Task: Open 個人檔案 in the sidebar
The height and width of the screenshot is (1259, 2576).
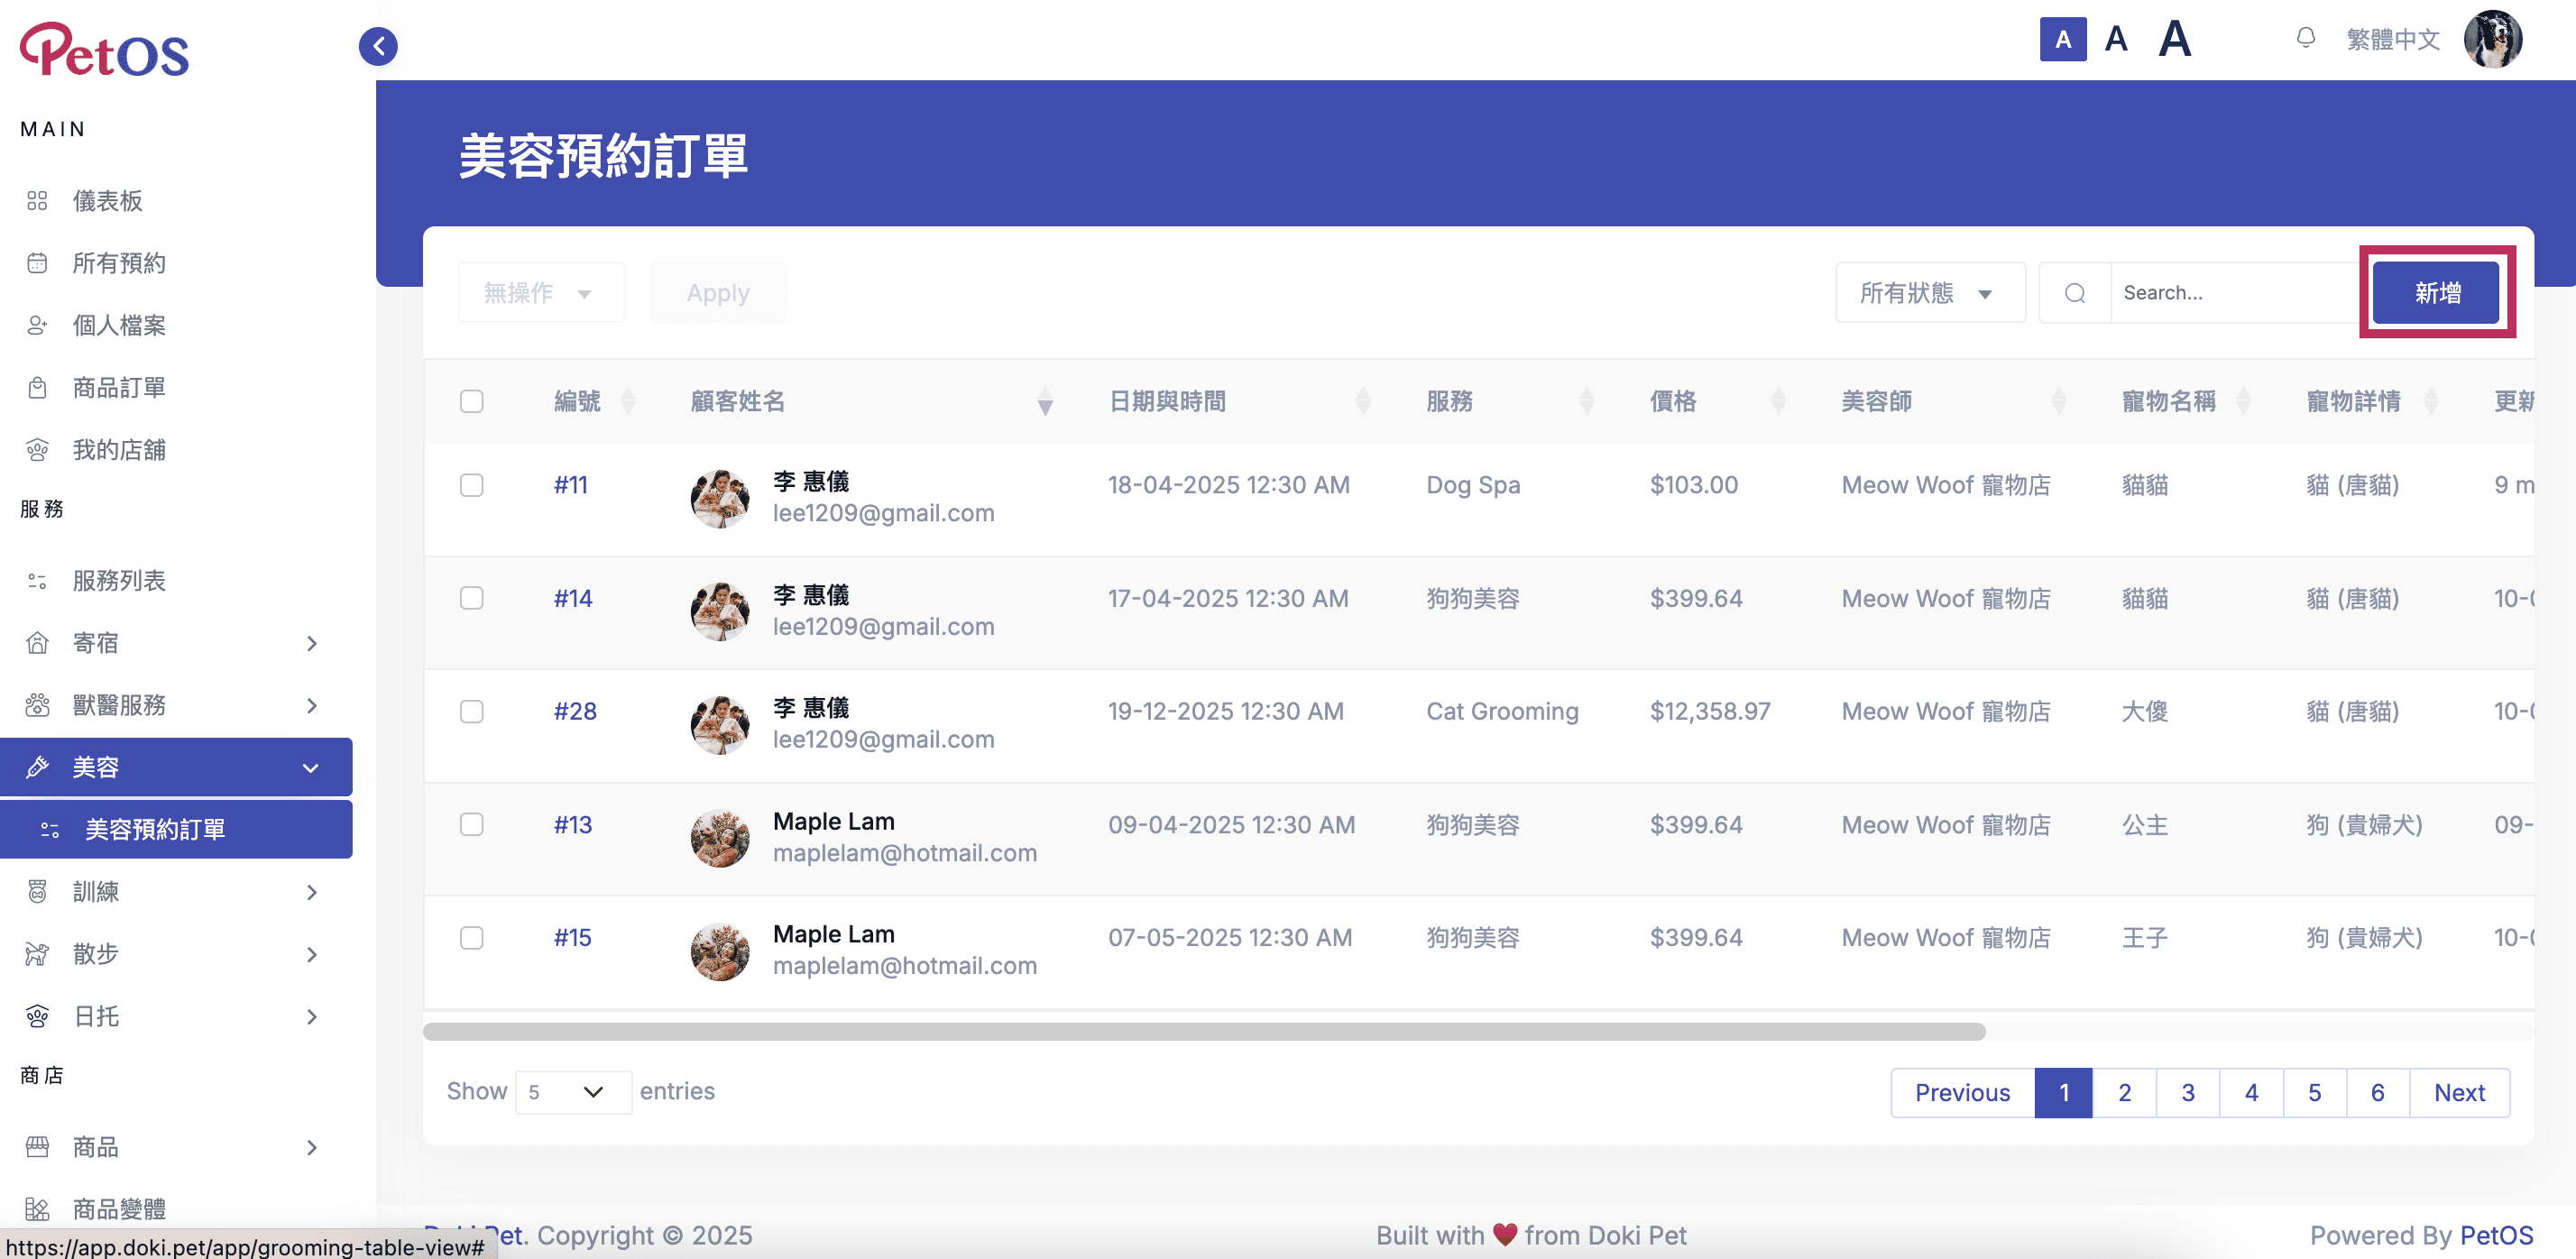Action: tap(119, 325)
